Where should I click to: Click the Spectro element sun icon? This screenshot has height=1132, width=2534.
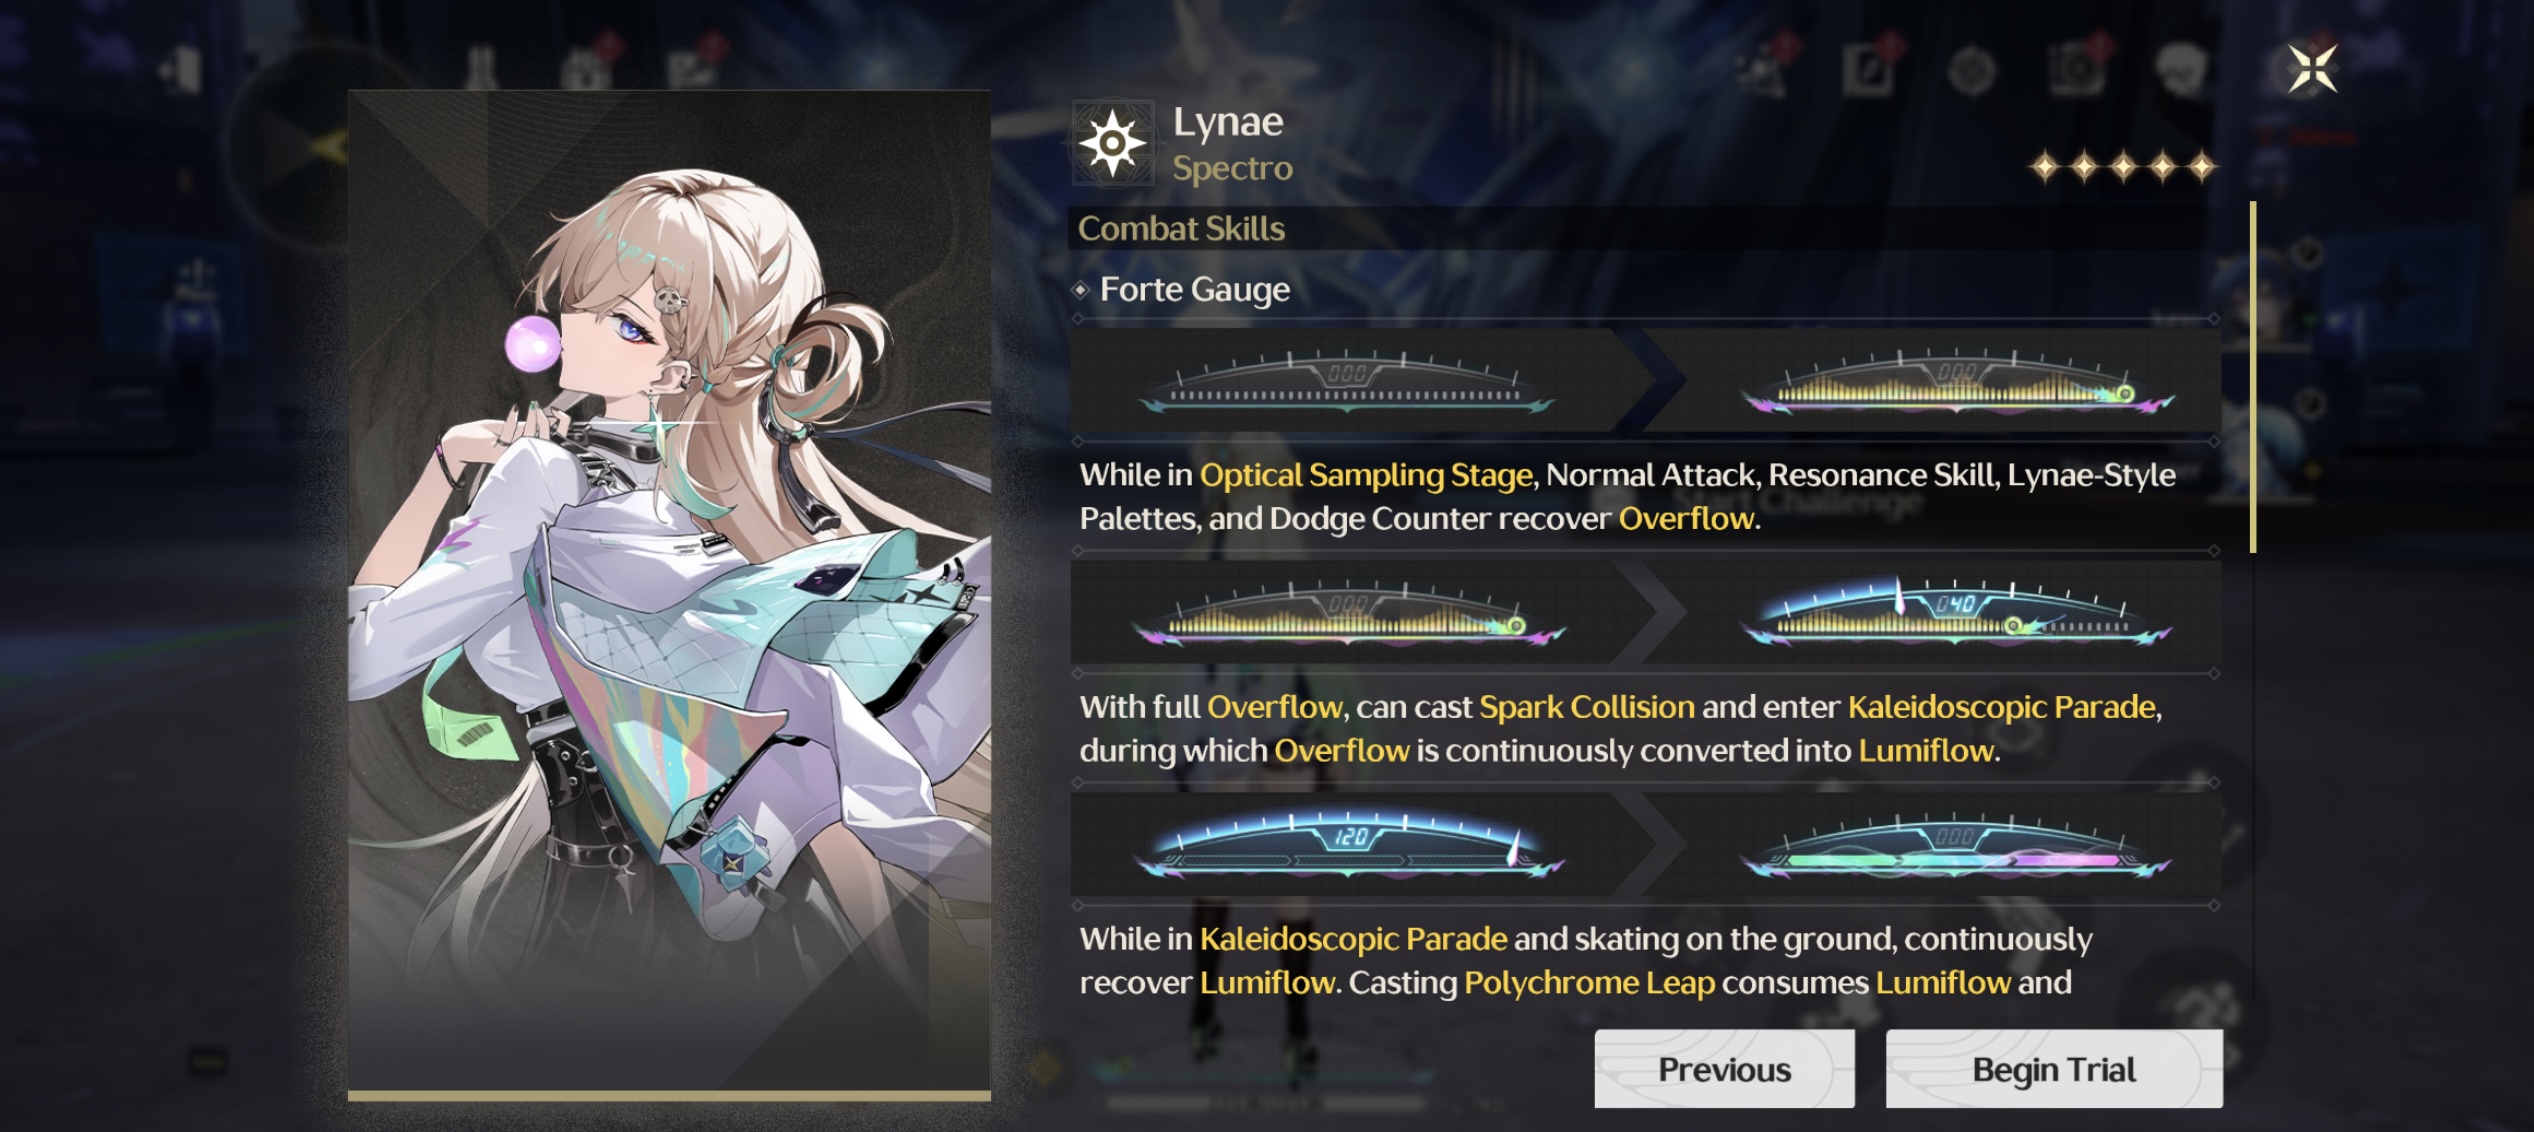tap(1113, 144)
